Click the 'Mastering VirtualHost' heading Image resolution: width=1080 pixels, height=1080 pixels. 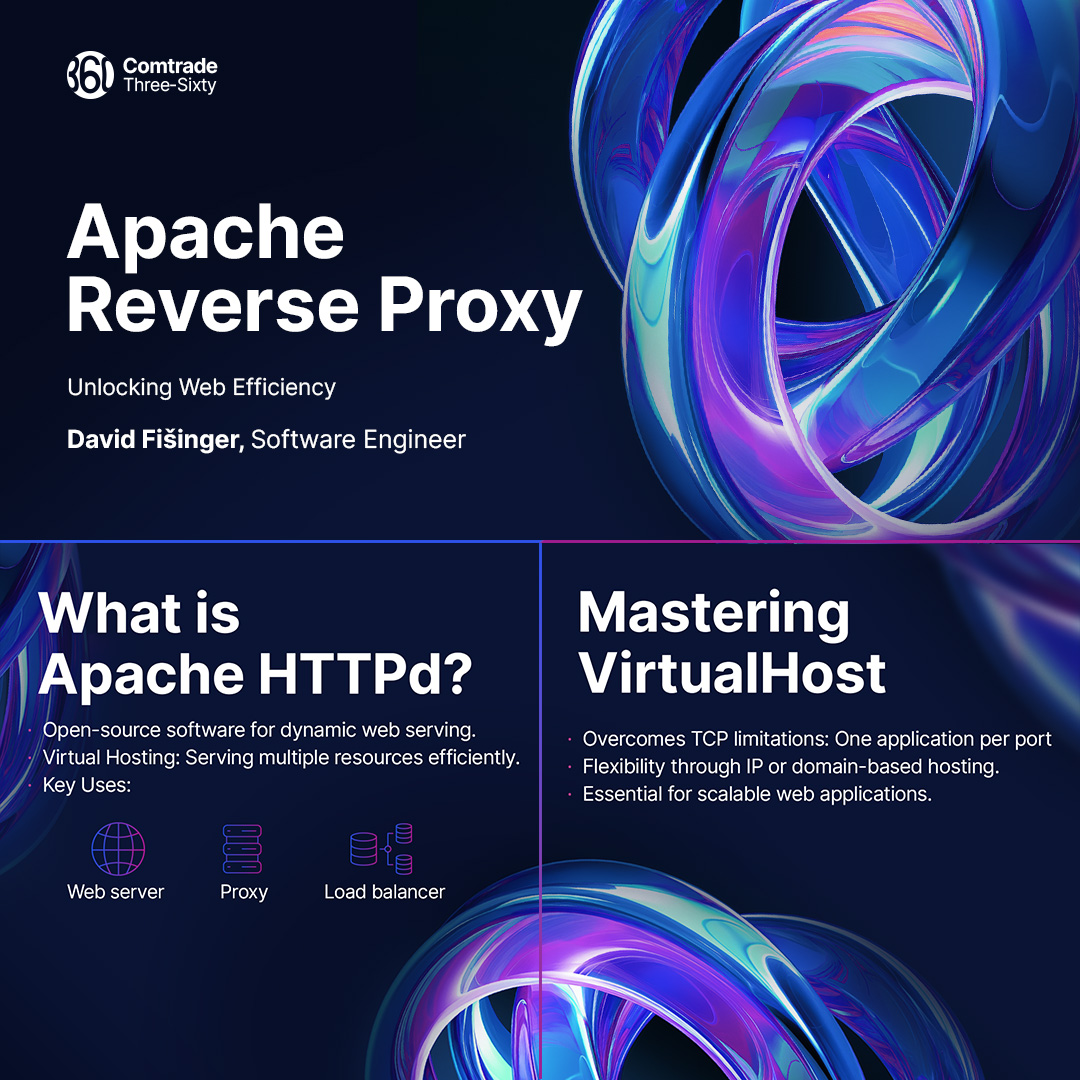point(731,643)
